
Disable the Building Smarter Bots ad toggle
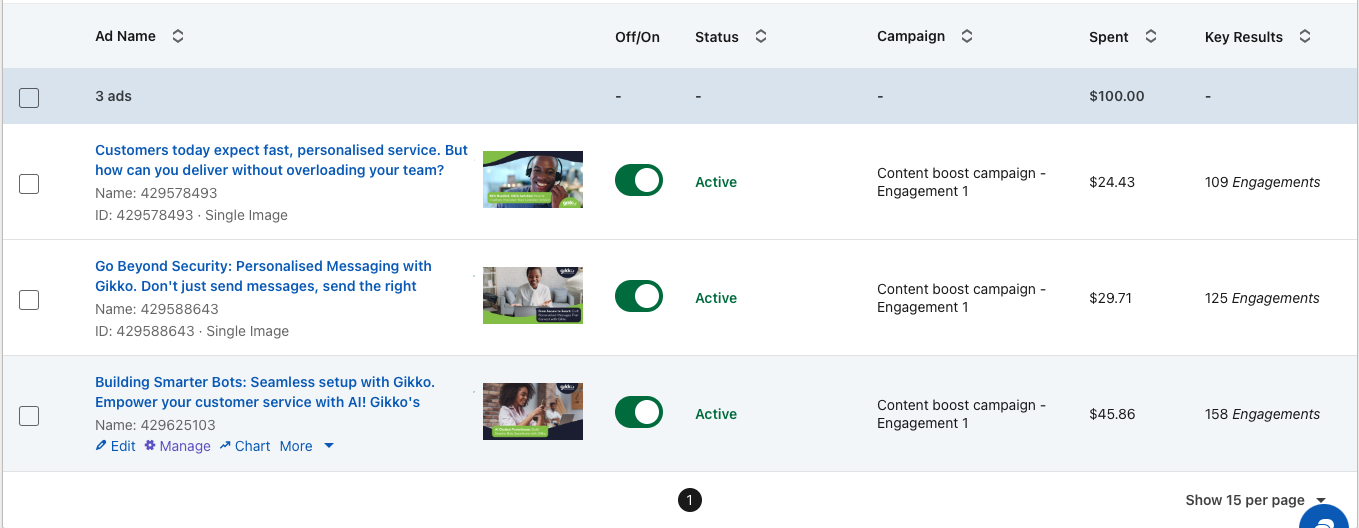click(638, 413)
